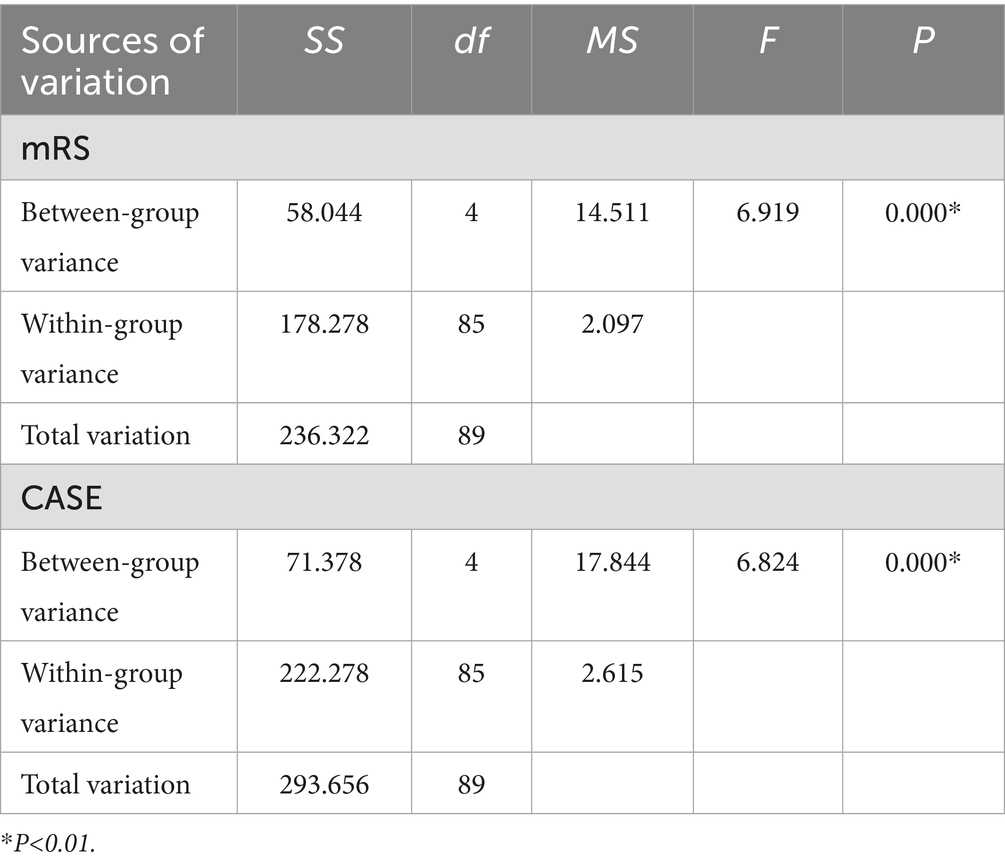Click the "Sources of variation" column header
The width and height of the screenshot is (1005, 868).
pos(112,60)
